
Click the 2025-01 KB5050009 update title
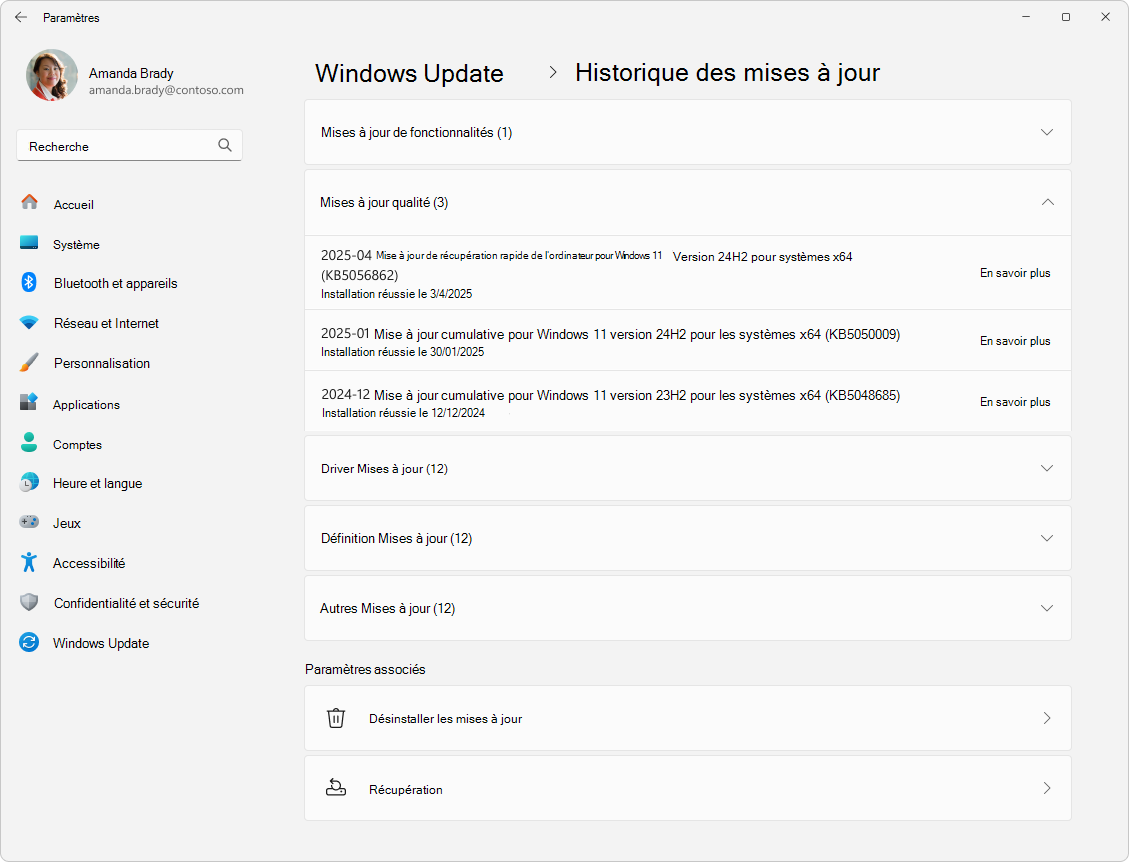610,334
